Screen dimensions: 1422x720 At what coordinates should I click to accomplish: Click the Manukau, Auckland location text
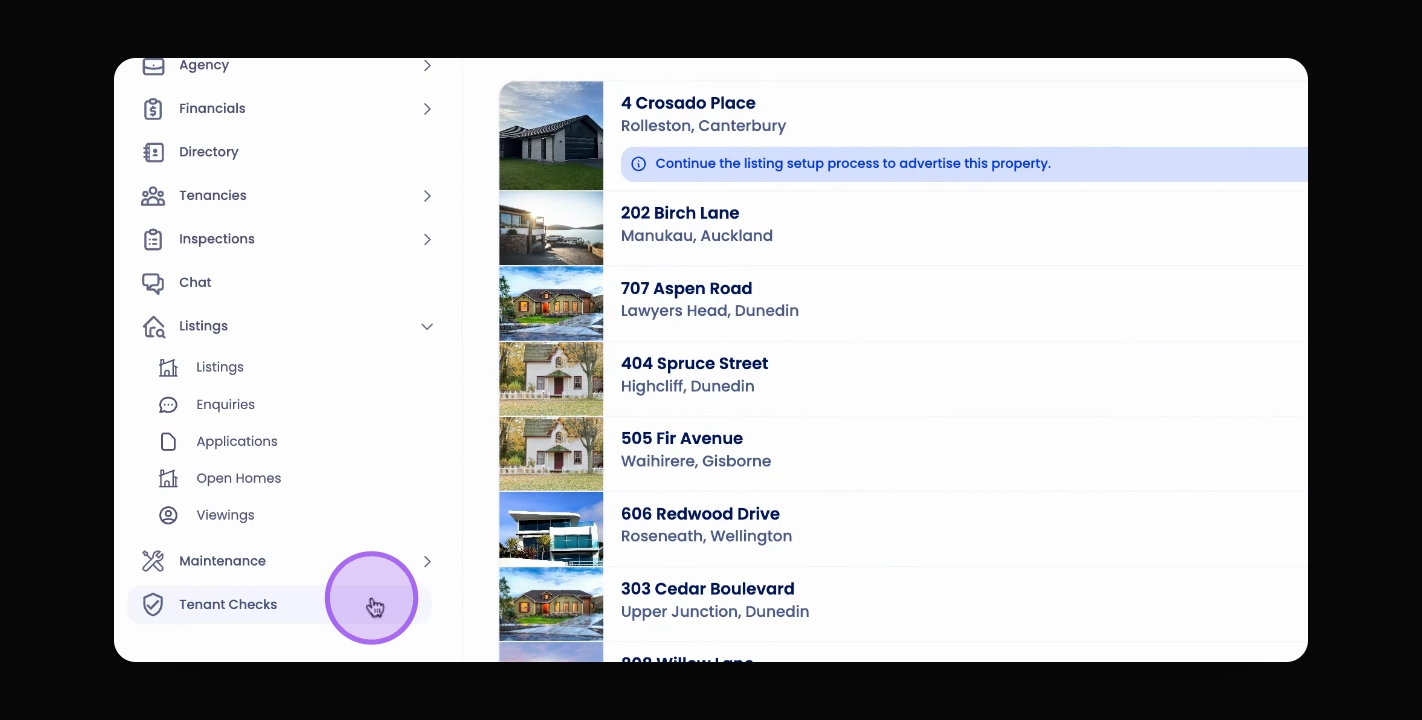(697, 236)
